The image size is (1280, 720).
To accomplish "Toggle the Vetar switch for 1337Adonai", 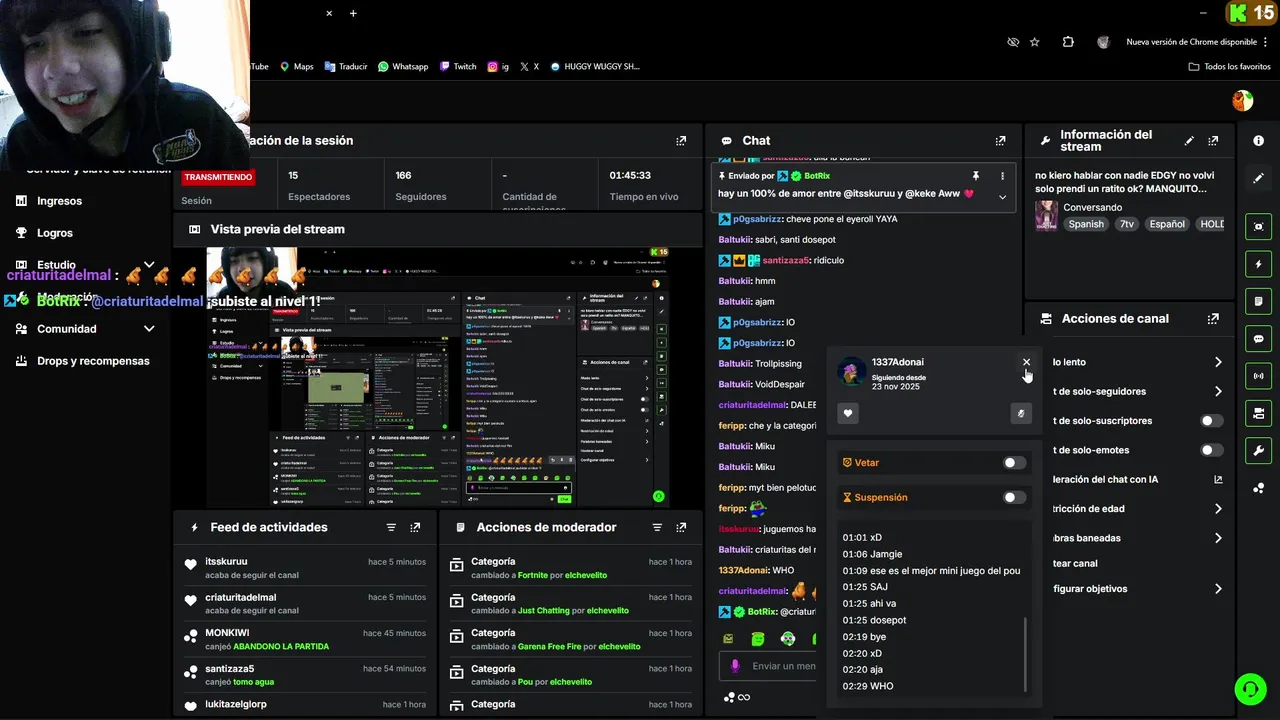I will pos(1014,463).
